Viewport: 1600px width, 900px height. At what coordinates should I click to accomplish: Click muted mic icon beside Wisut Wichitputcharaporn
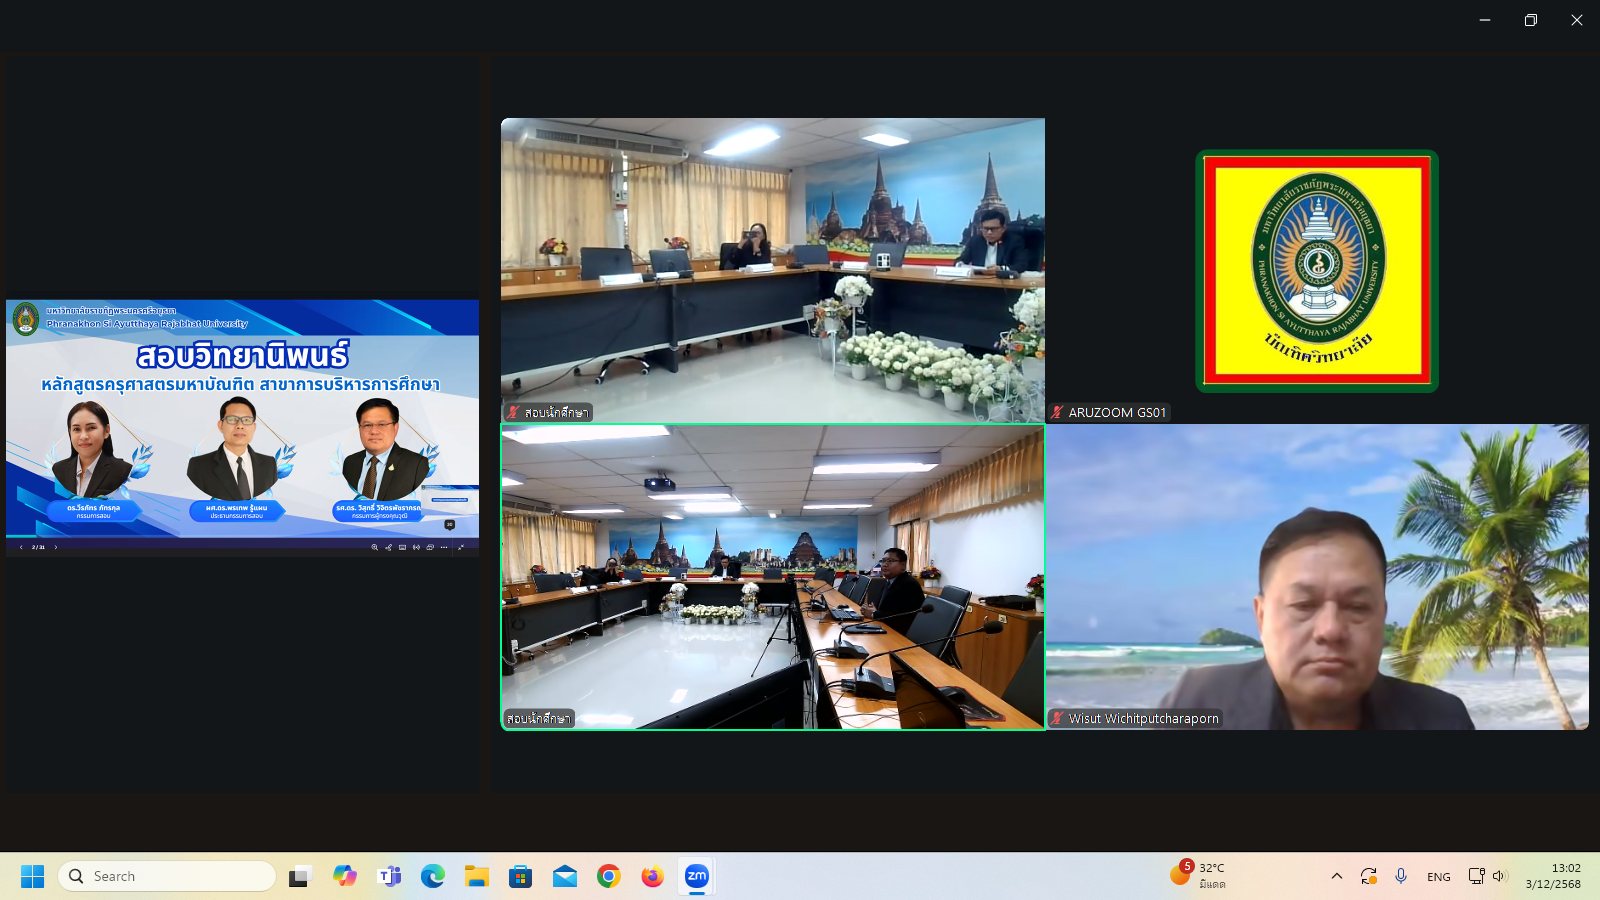tap(1057, 718)
